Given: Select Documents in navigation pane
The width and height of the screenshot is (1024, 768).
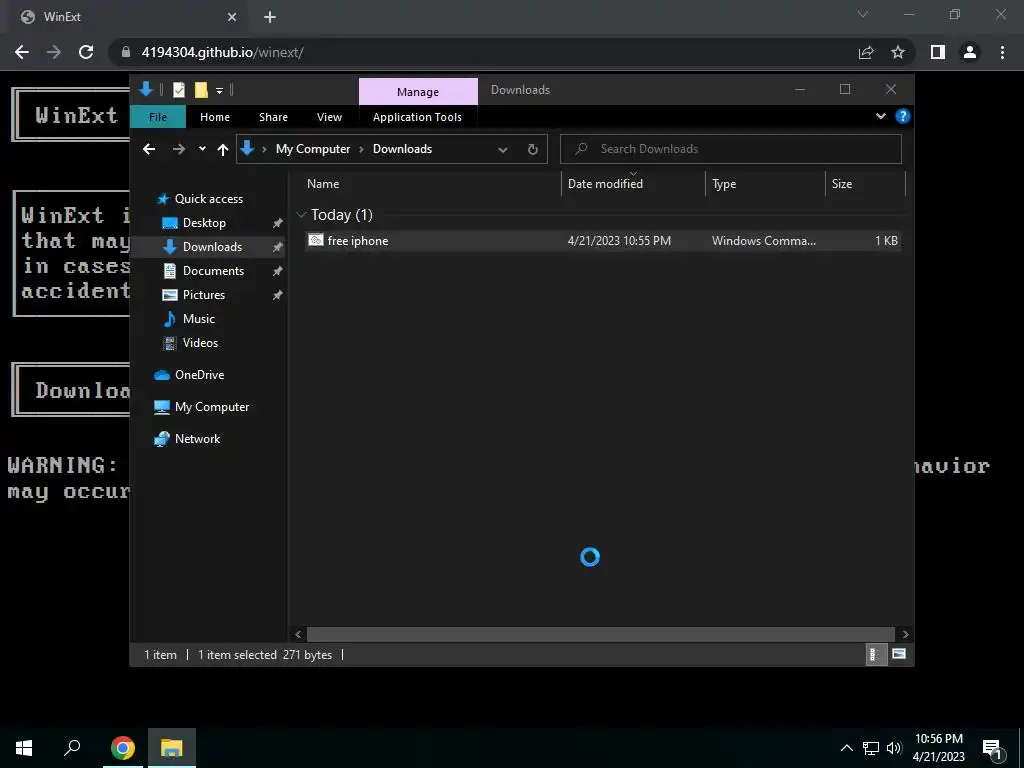Looking at the screenshot, I should 213,271.
